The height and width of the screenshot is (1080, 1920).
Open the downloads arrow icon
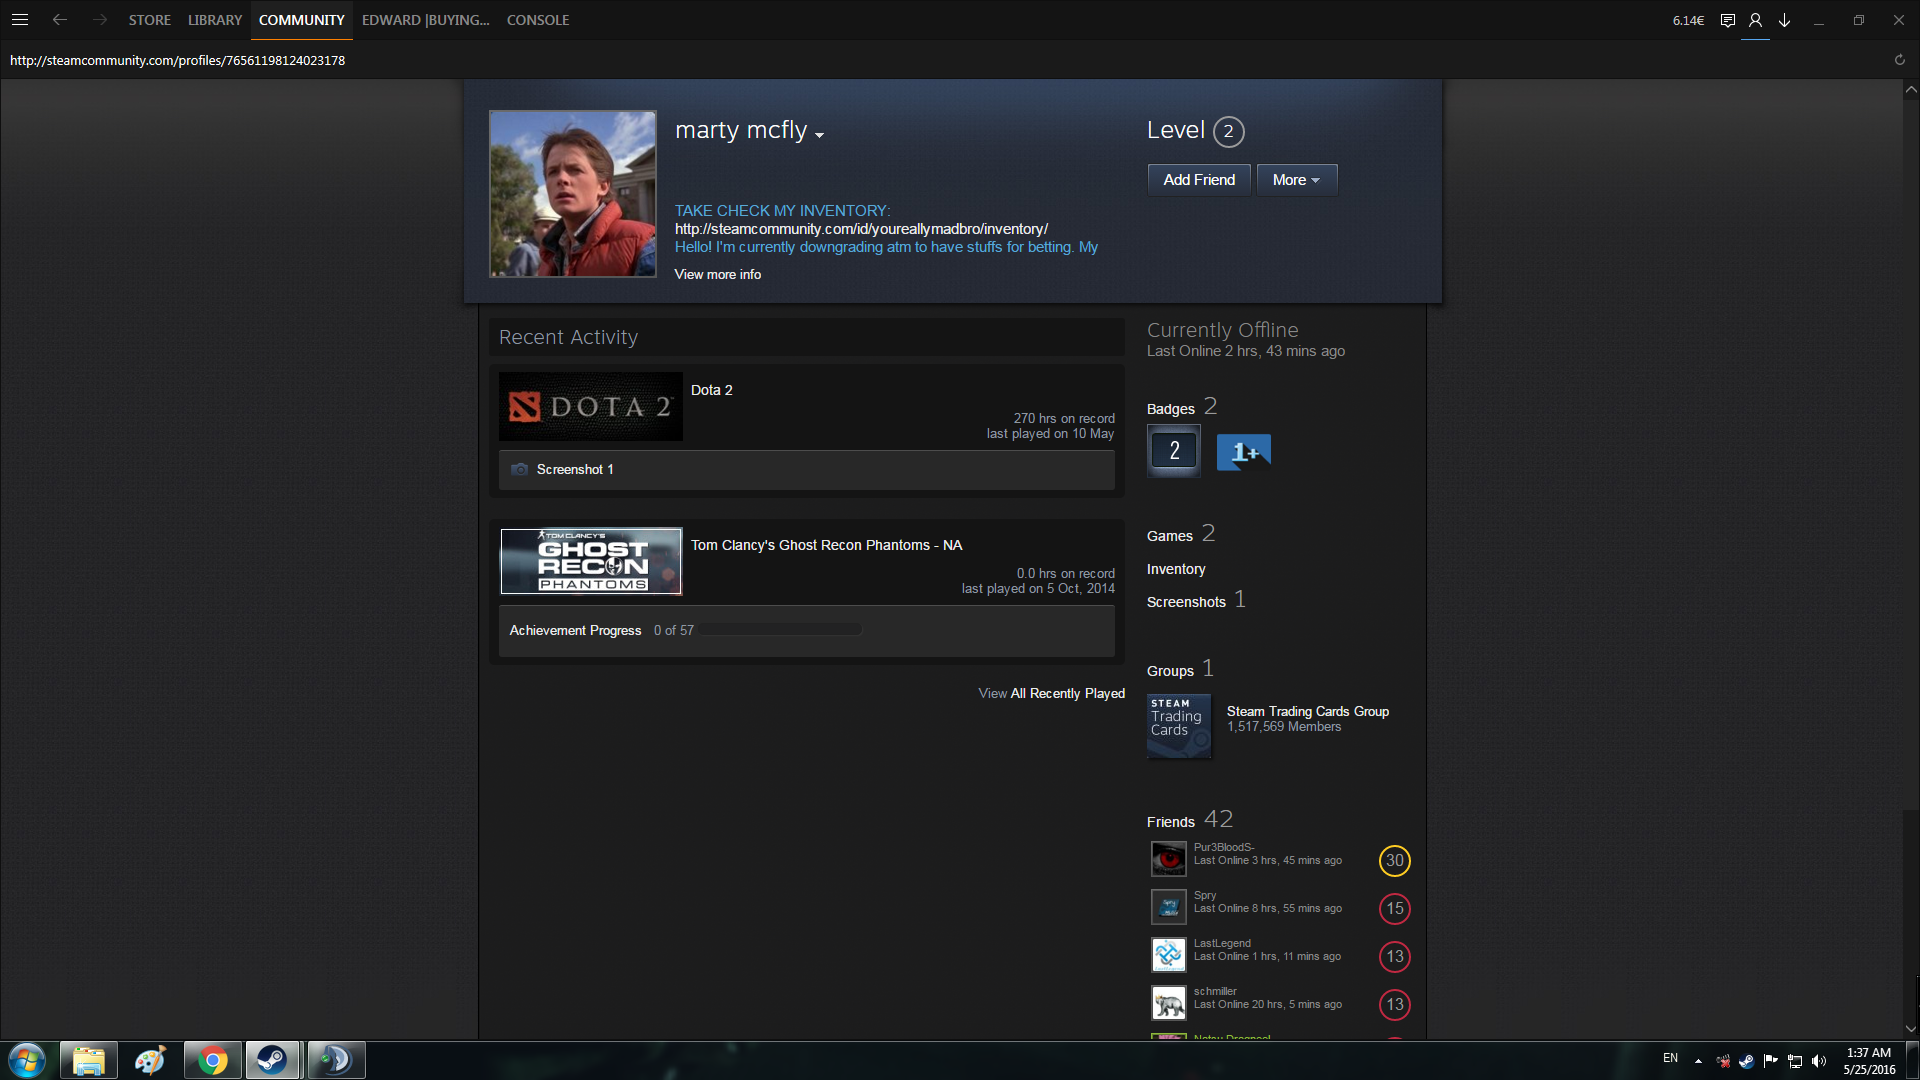[x=1784, y=20]
